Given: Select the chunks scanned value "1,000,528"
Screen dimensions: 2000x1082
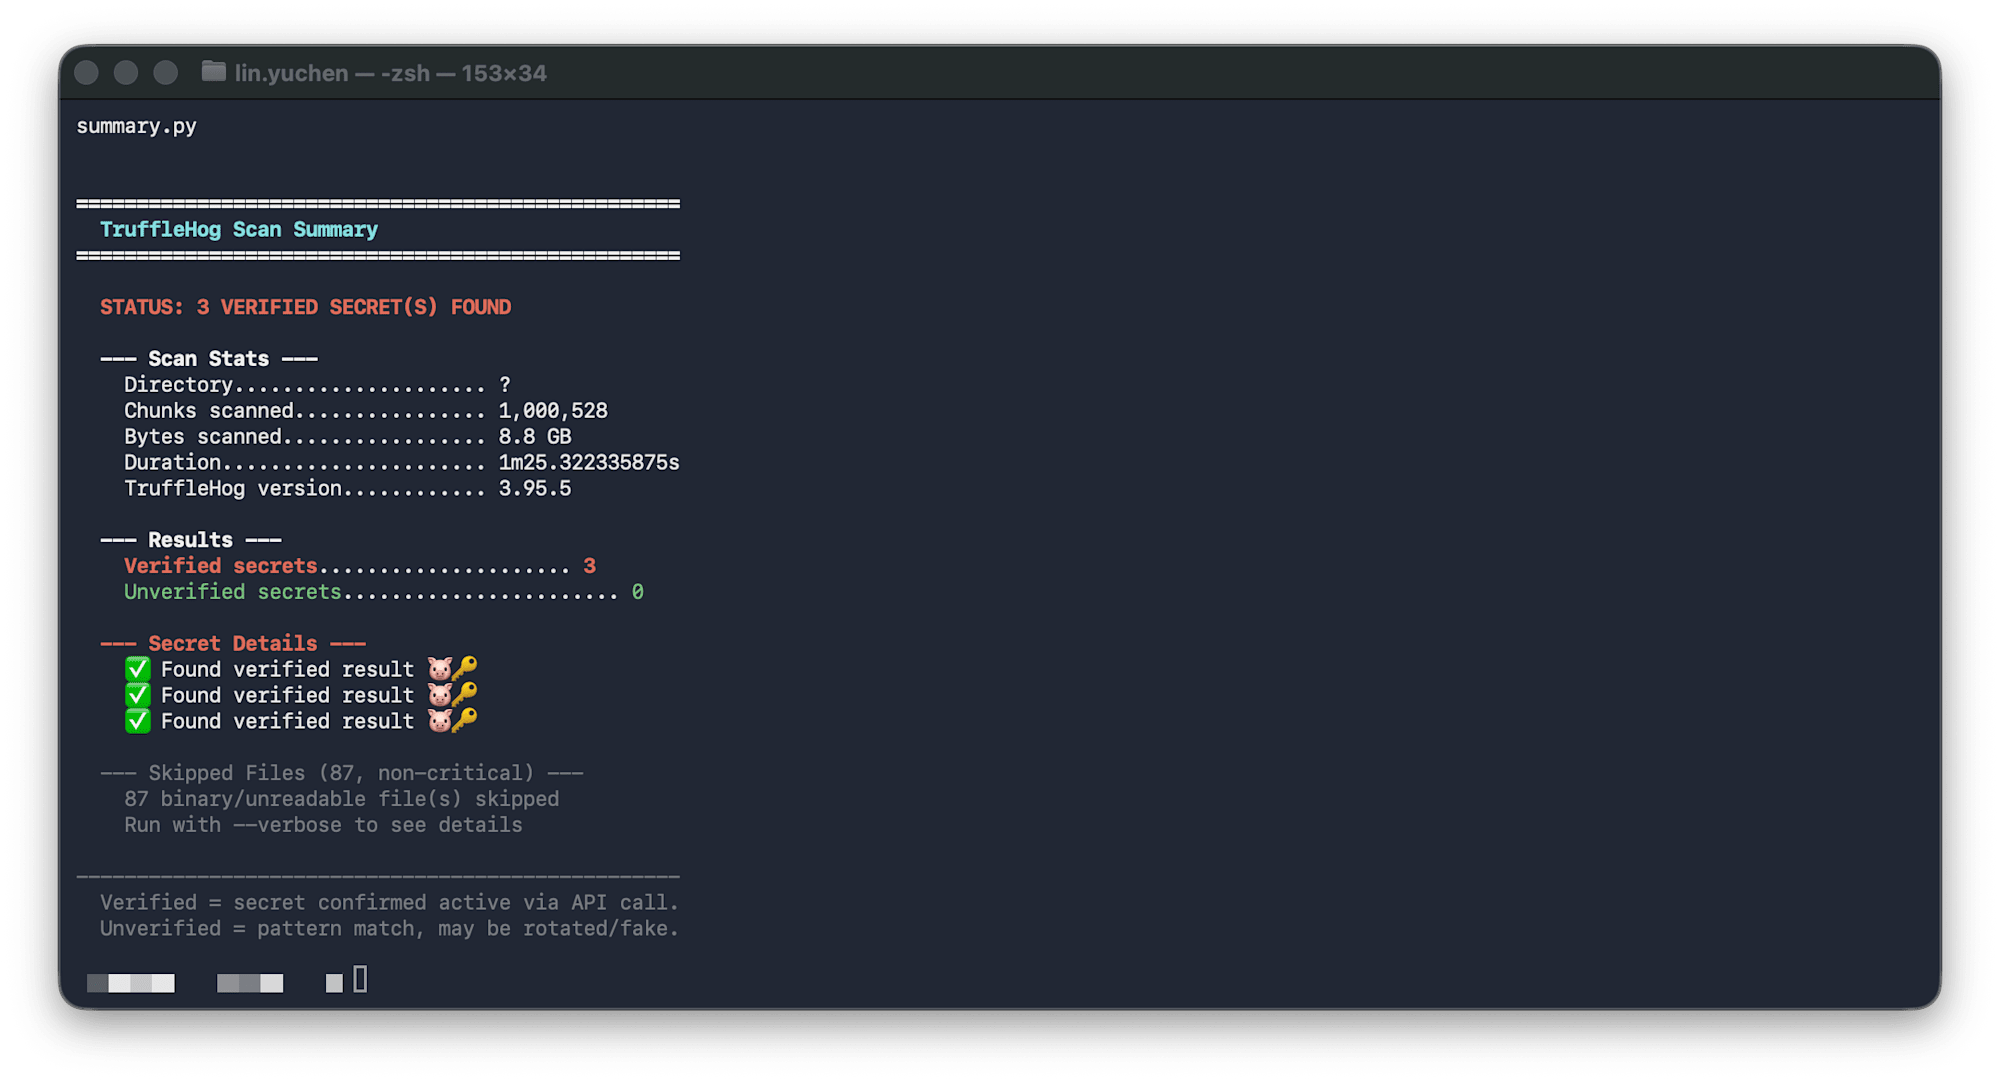Looking at the screenshot, I should pyautogui.click(x=553, y=411).
